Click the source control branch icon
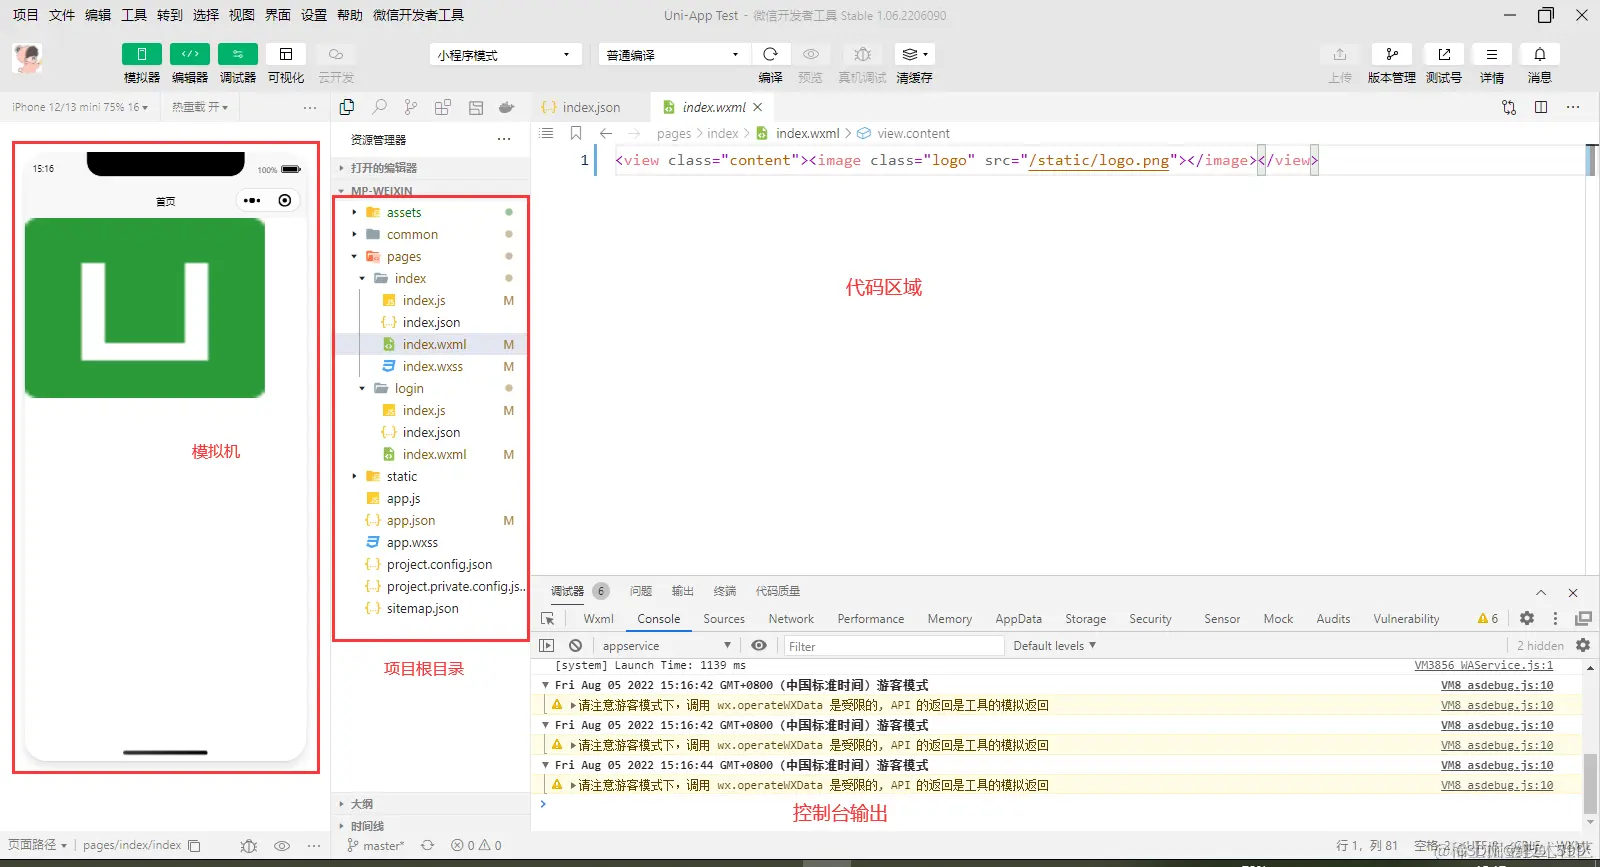1600x867 pixels. [411, 107]
